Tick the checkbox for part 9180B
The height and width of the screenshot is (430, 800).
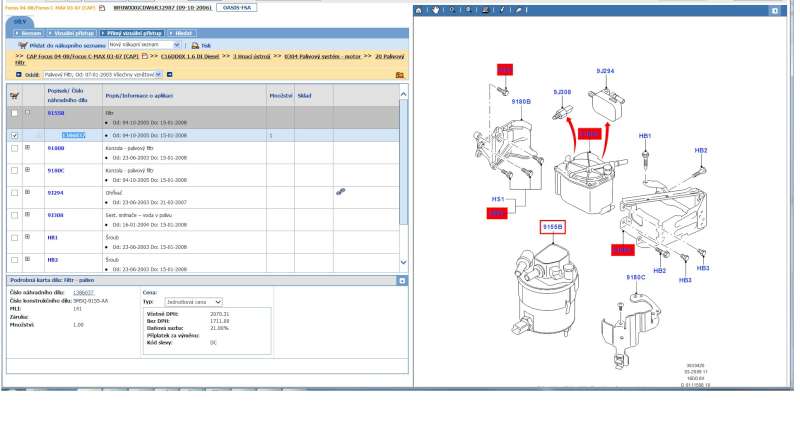pos(14,148)
